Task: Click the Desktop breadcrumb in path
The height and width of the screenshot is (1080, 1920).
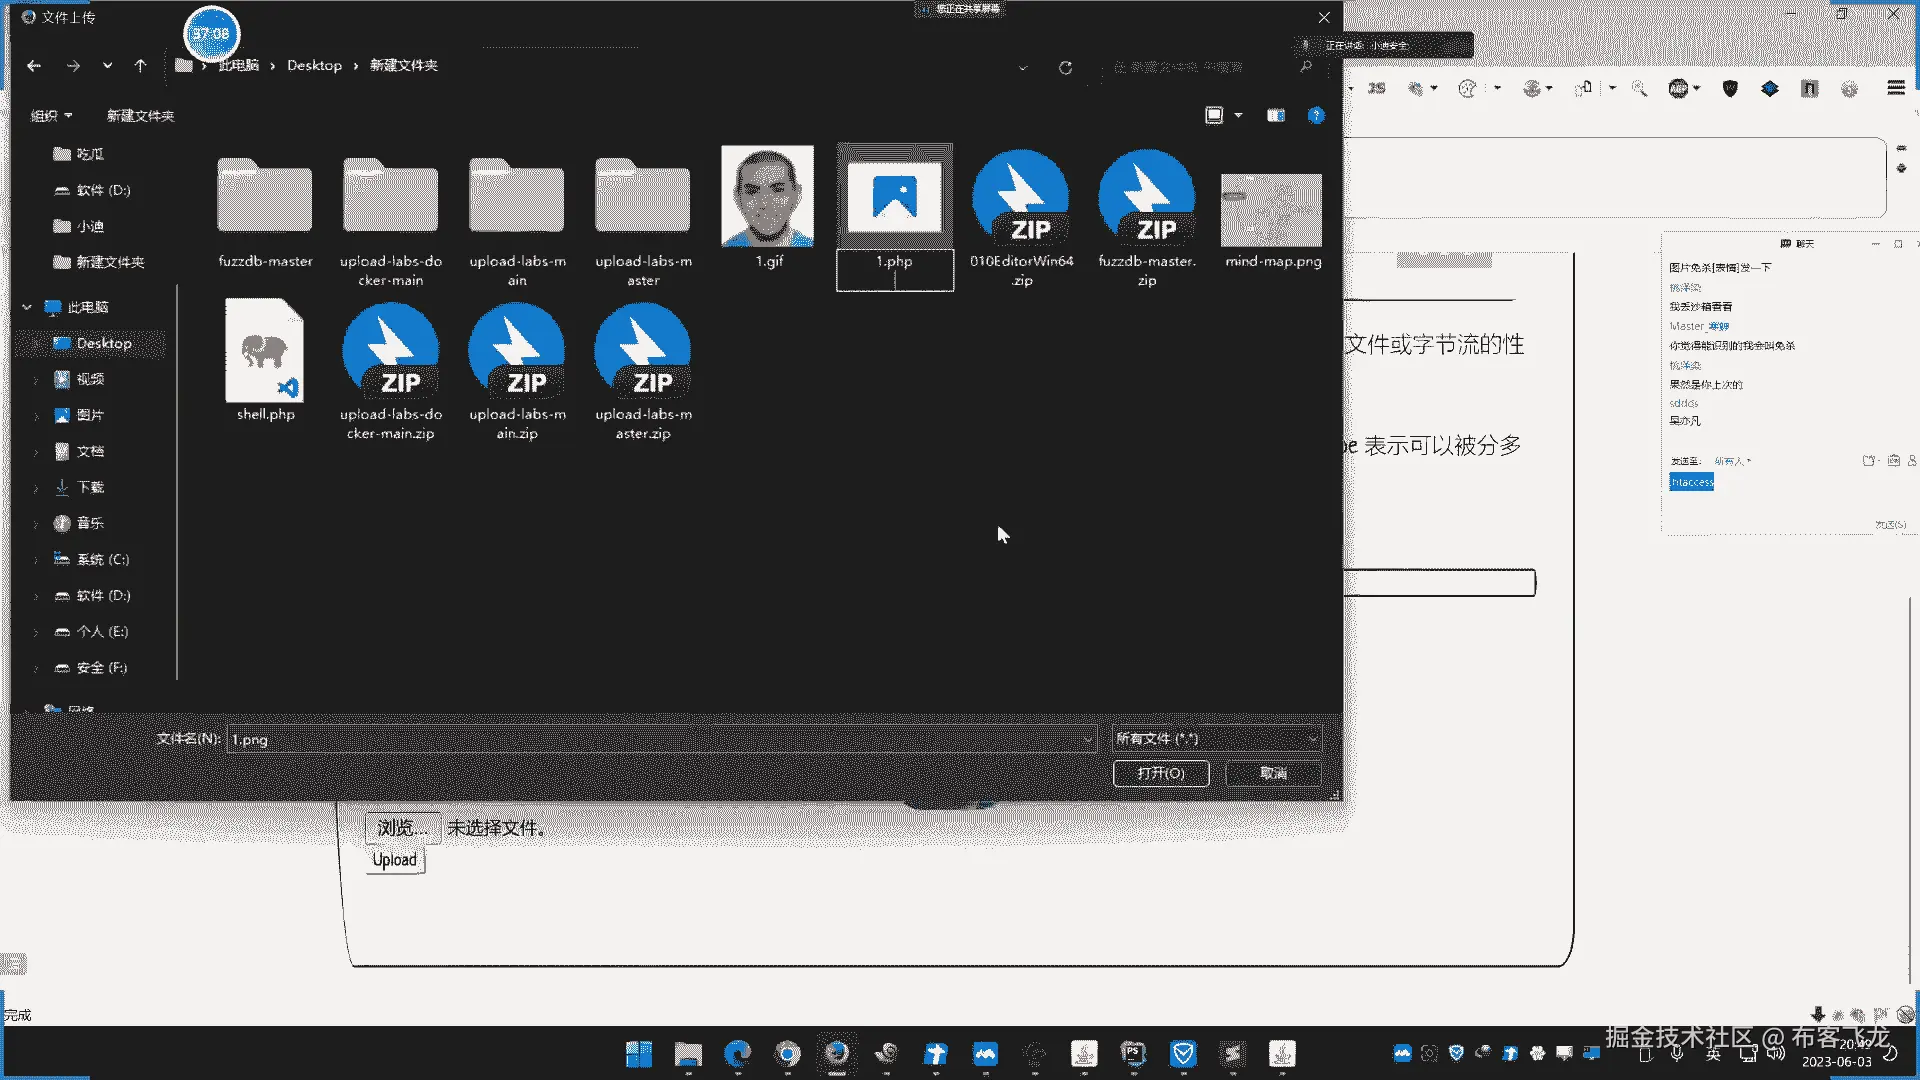Action: 314,66
